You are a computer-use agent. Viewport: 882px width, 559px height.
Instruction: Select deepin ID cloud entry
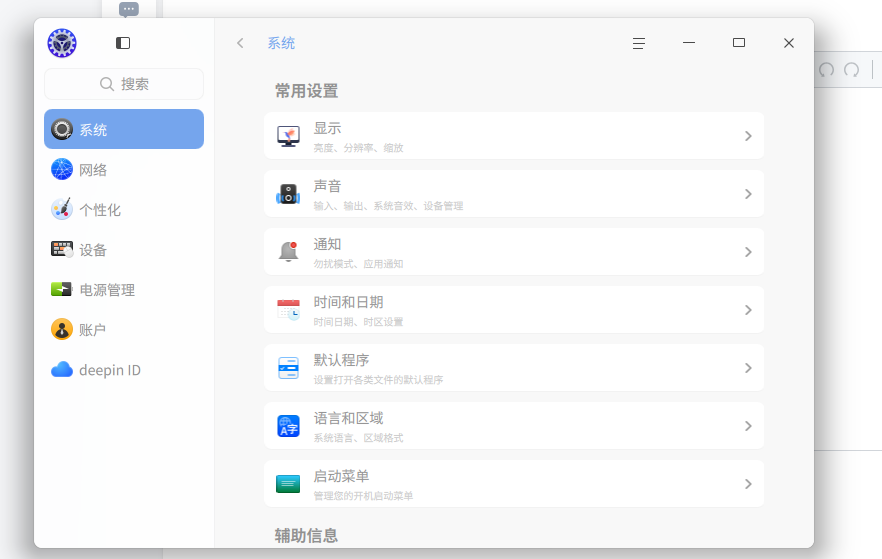(x=124, y=369)
